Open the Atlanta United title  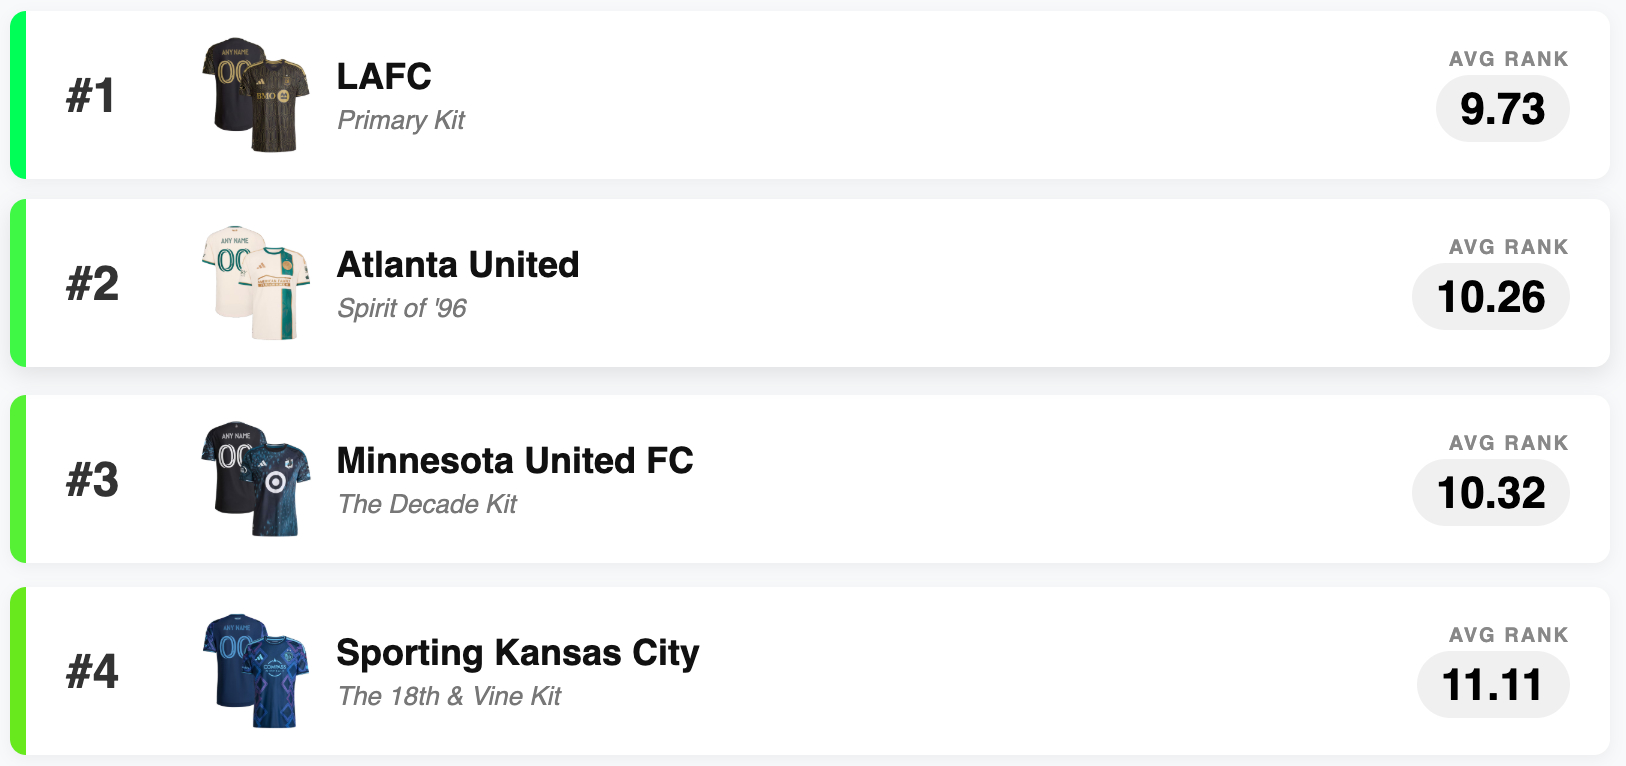[x=458, y=265]
